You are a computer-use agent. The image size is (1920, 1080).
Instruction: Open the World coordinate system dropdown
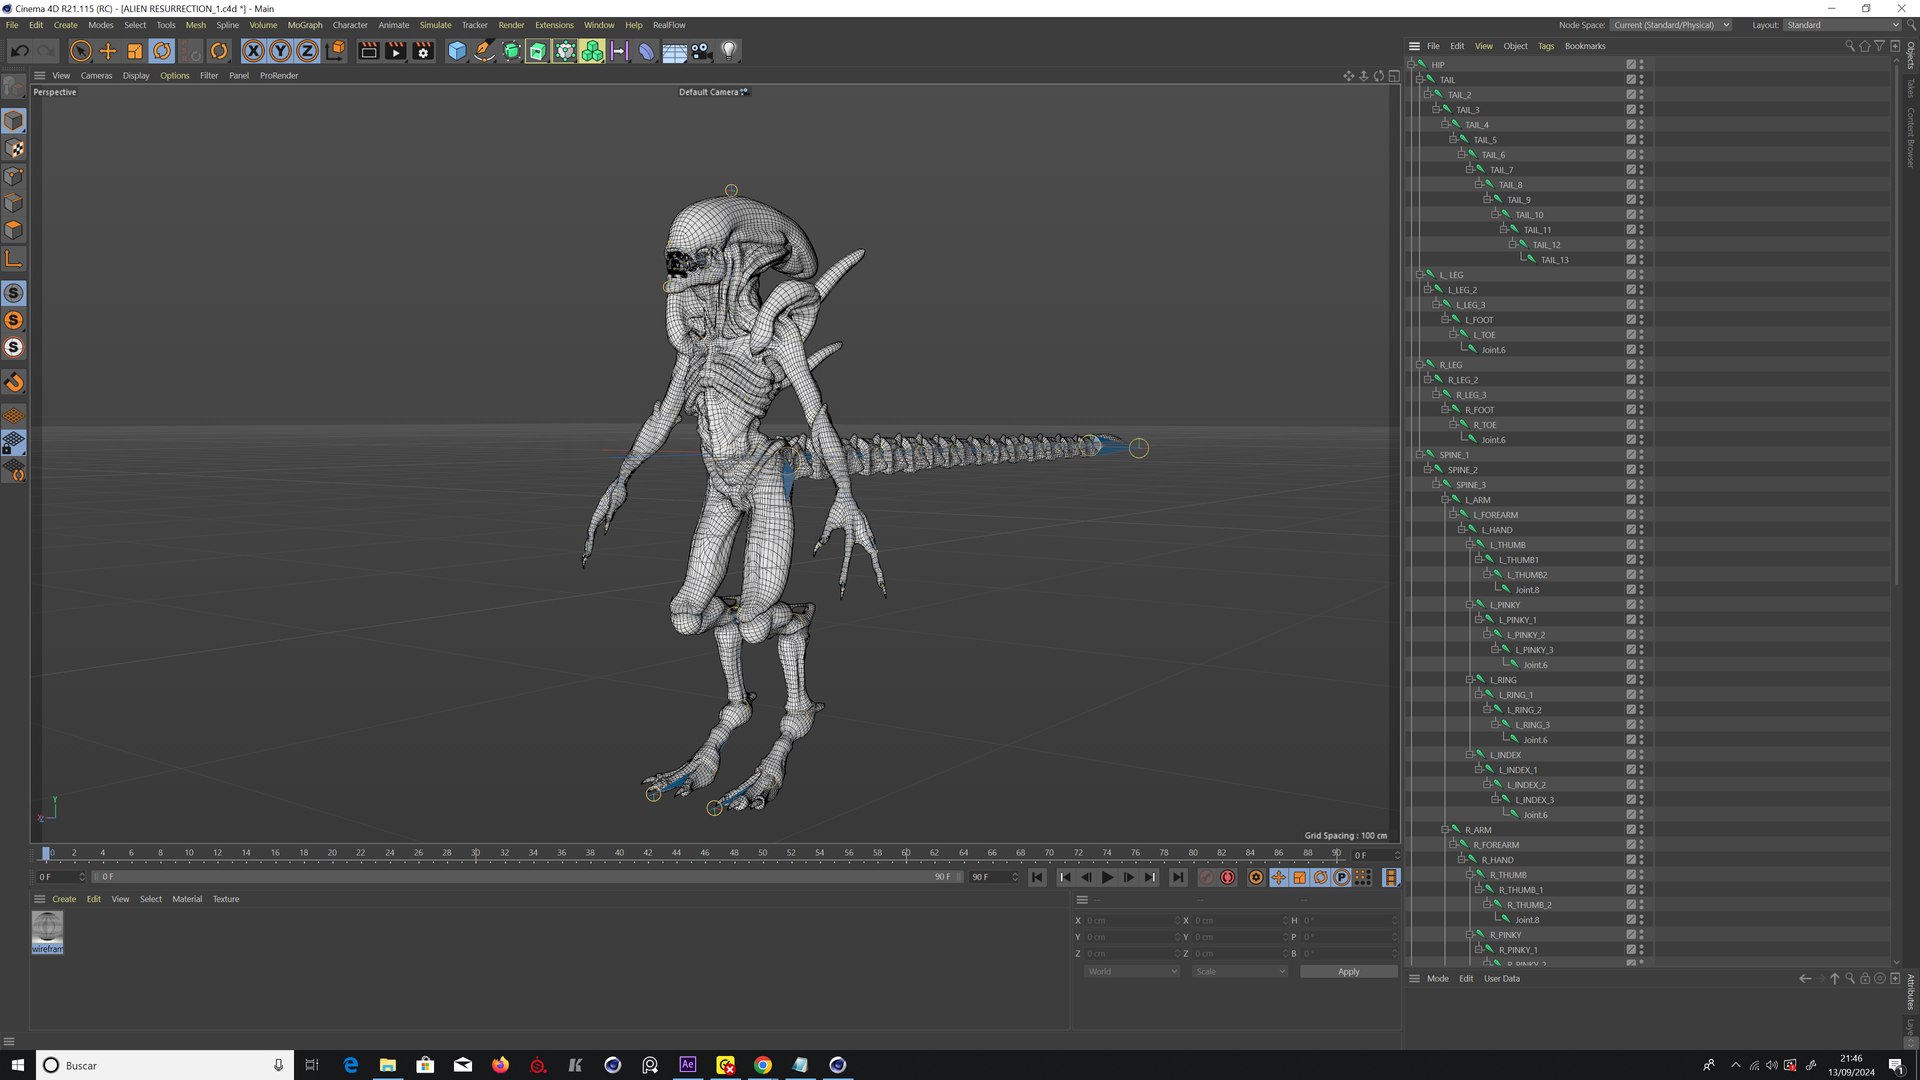[x=1132, y=972]
